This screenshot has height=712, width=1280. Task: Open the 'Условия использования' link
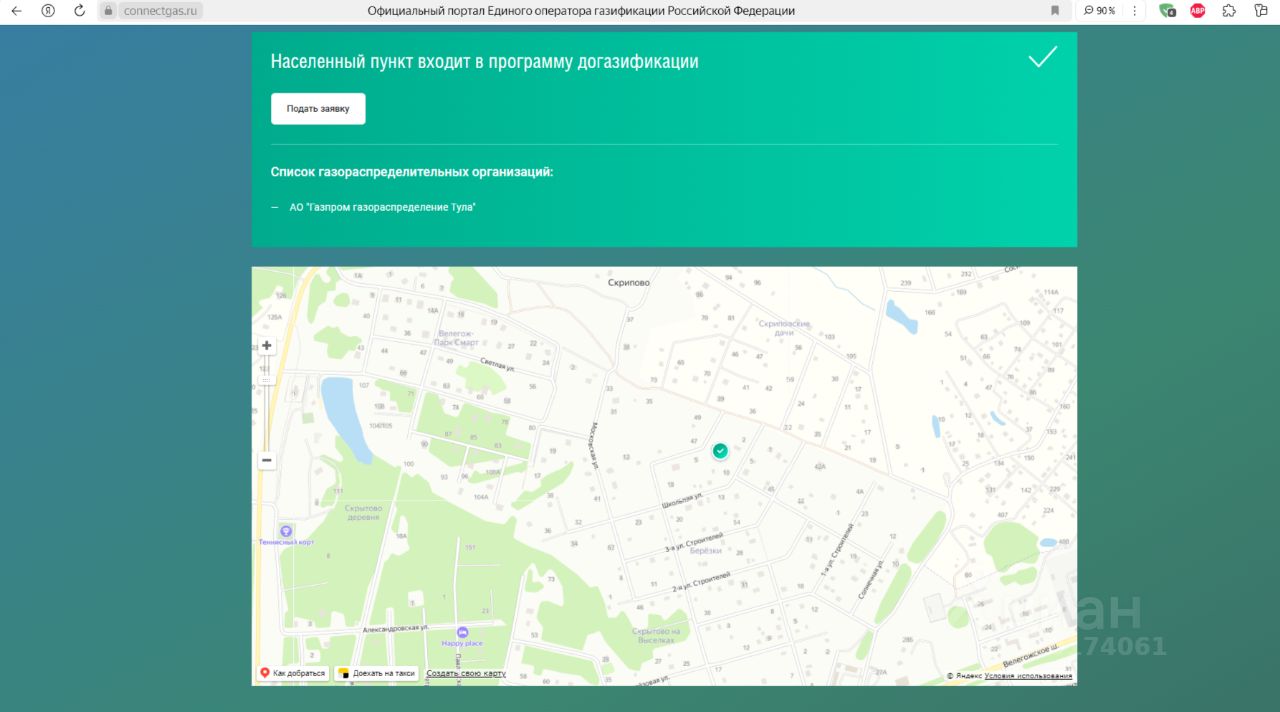[1028, 676]
